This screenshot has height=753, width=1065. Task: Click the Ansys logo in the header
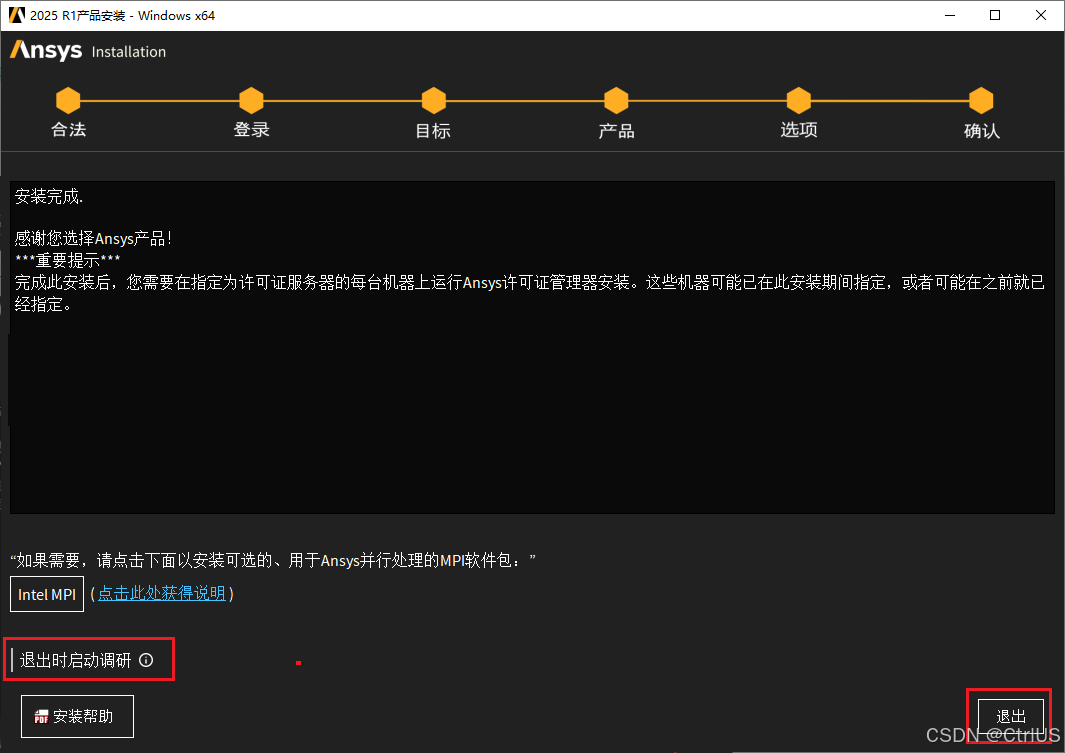[46, 51]
